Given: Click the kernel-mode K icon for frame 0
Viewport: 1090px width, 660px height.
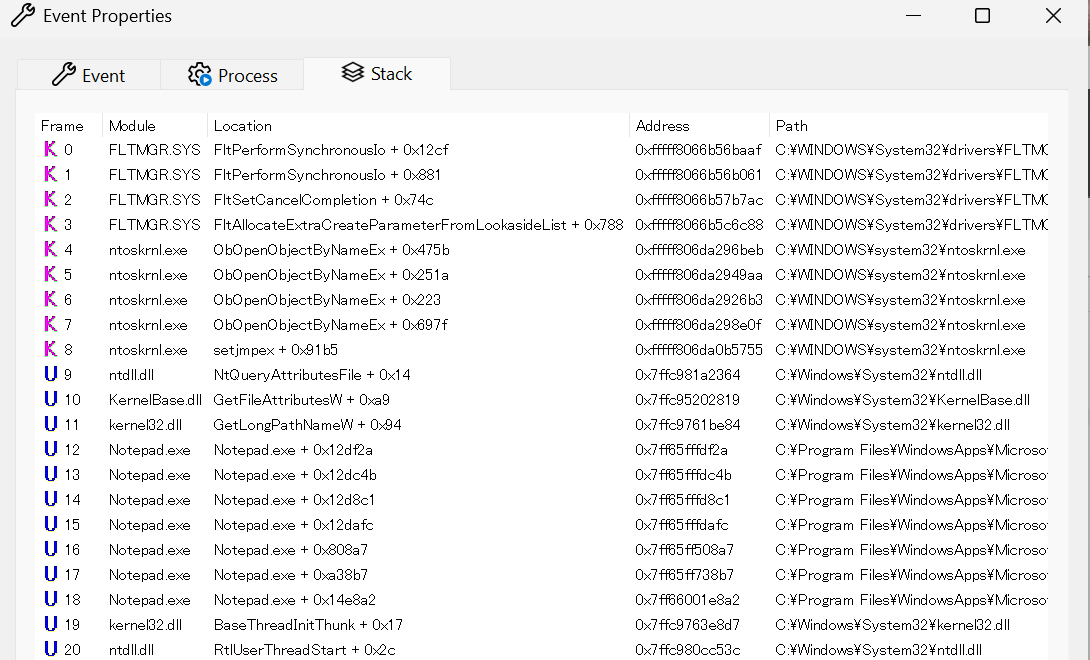Looking at the screenshot, I should point(50,150).
